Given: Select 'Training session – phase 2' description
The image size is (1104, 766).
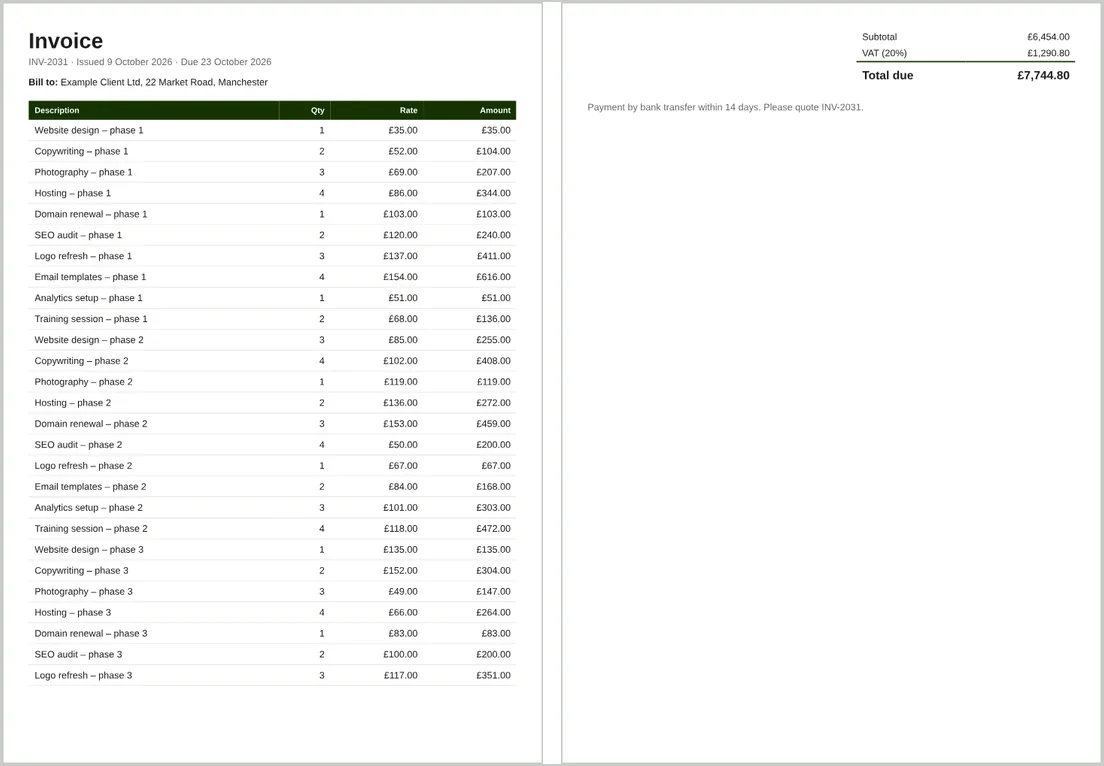Looking at the screenshot, I should tap(91, 529).
